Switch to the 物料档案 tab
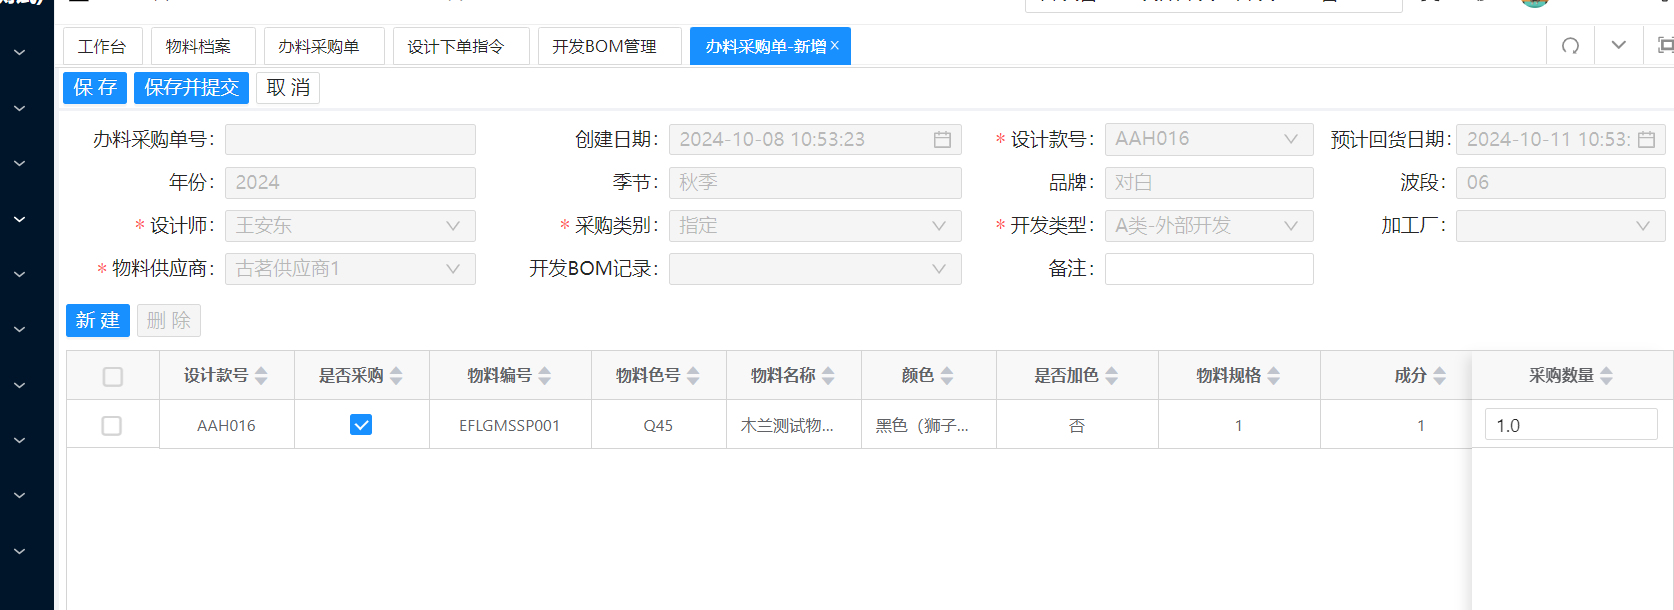This screenshot has width=1674, height=610. coord(198,47)
